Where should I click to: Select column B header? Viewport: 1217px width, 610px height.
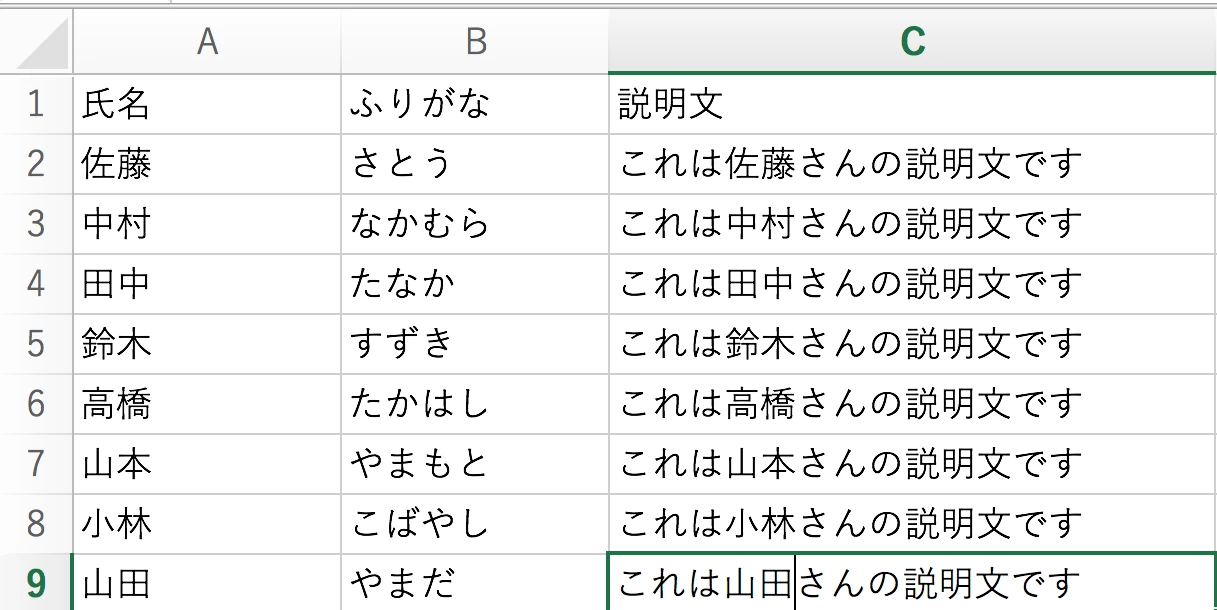click(475, 42)
